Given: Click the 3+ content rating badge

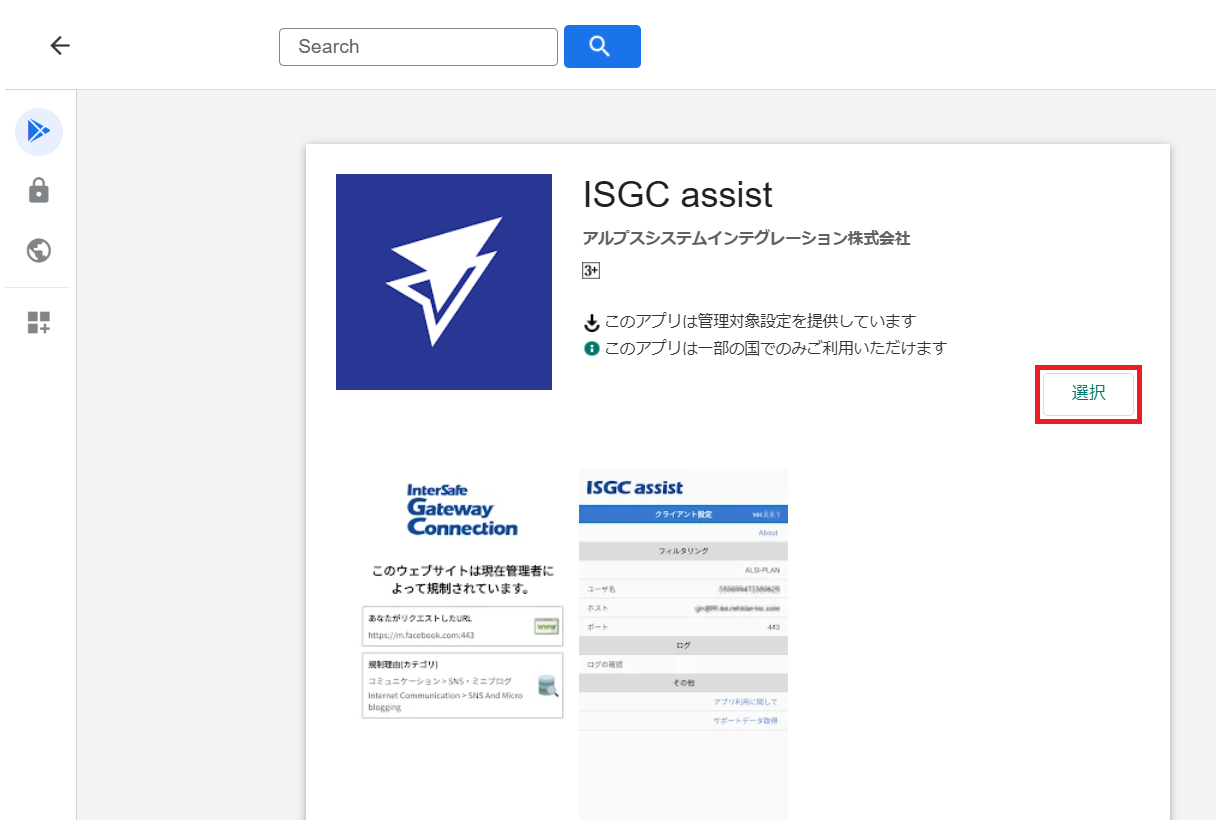Looking at the screenshot, I should [591, 270].
